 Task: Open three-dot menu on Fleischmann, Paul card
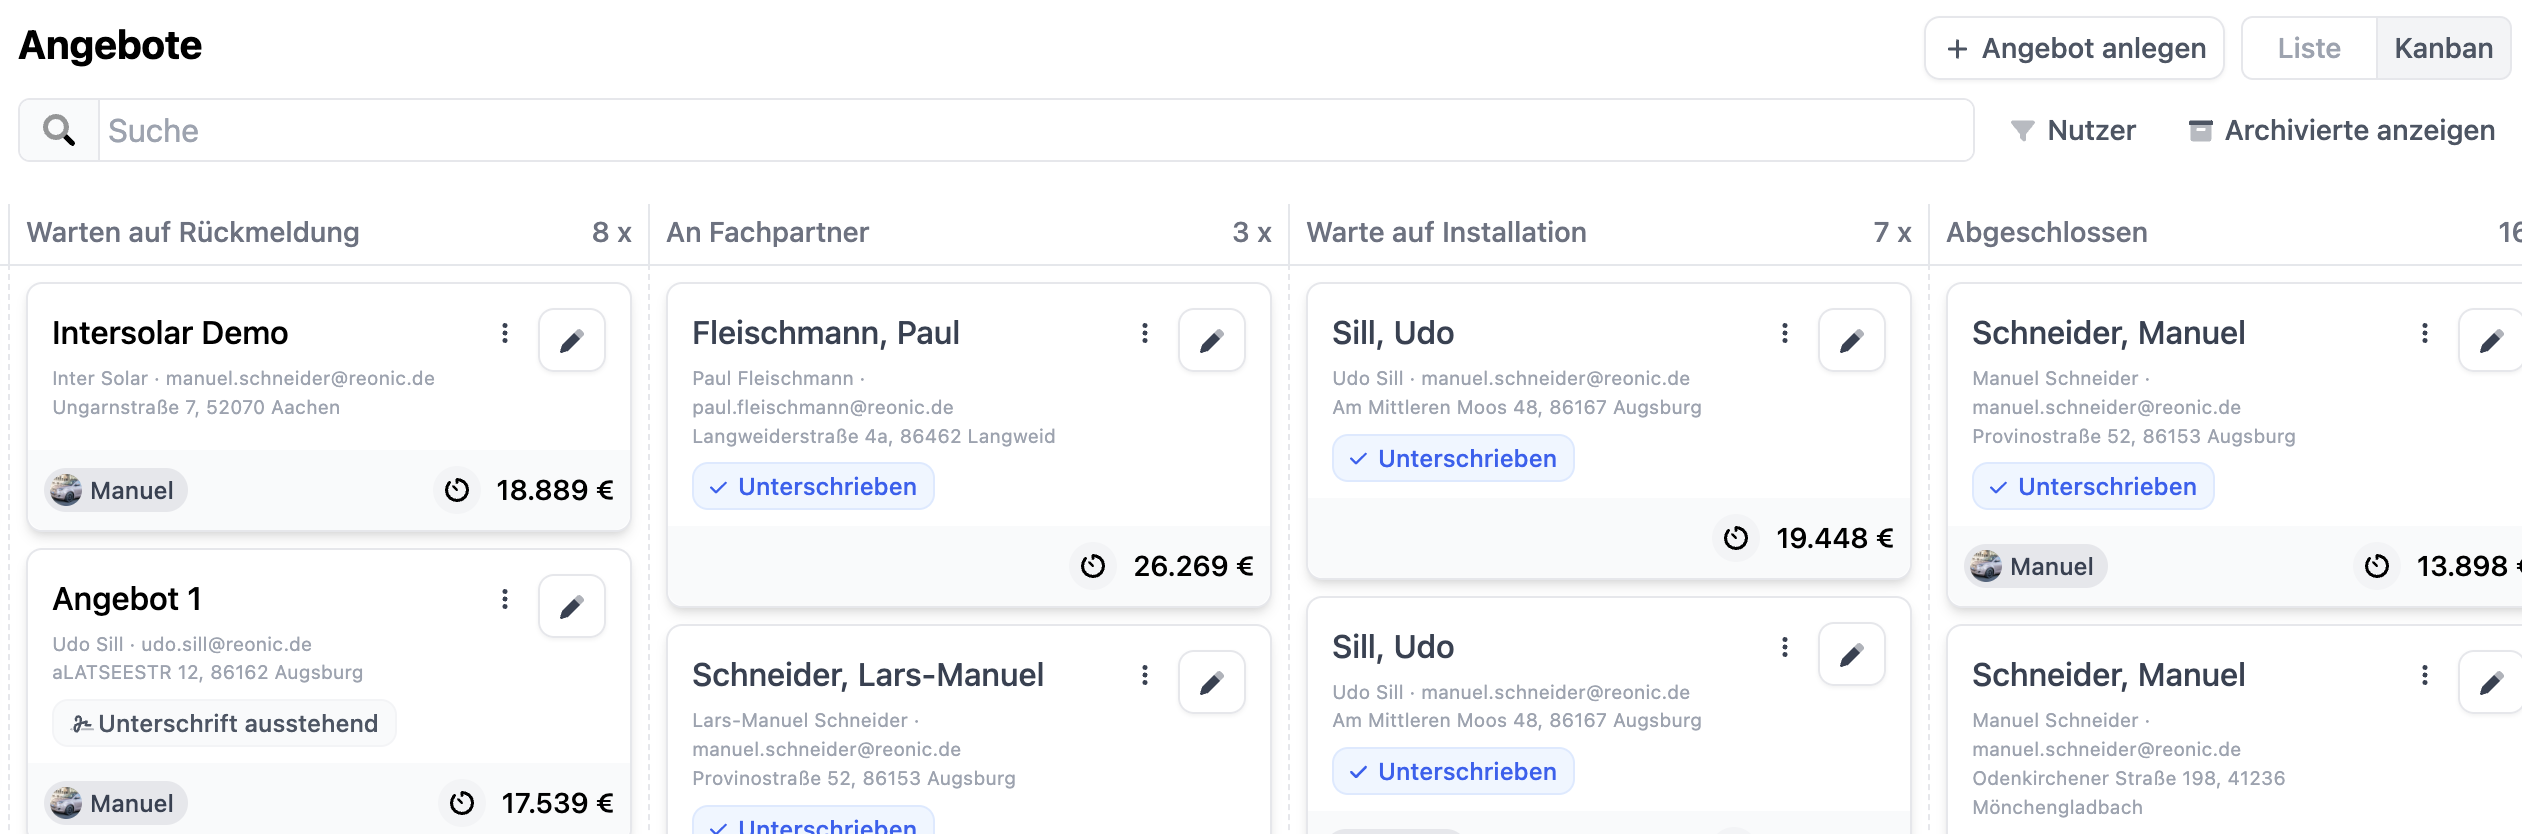tap(1145, 333)
